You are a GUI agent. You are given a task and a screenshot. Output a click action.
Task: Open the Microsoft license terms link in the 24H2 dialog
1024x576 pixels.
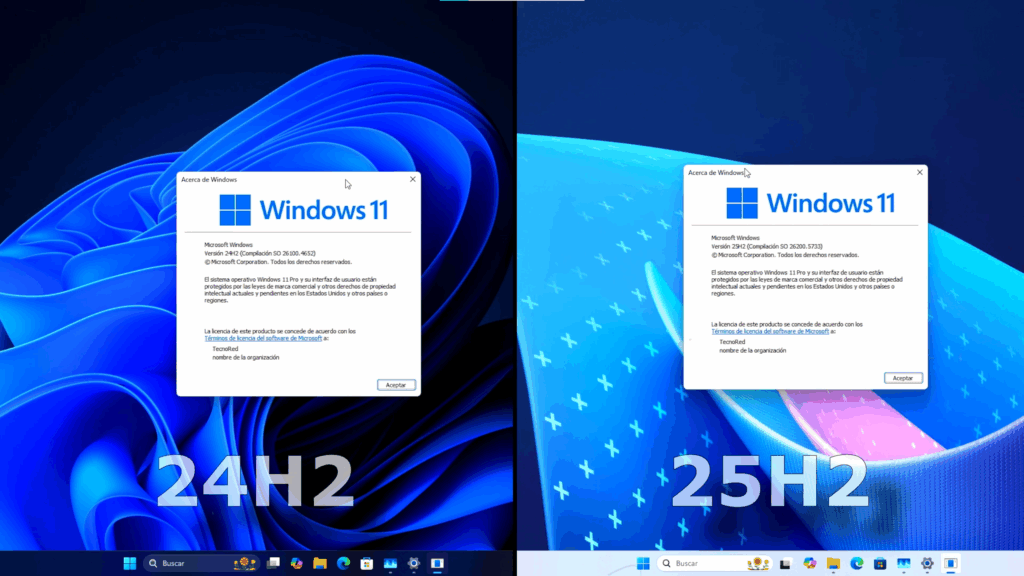pos(263,338)
